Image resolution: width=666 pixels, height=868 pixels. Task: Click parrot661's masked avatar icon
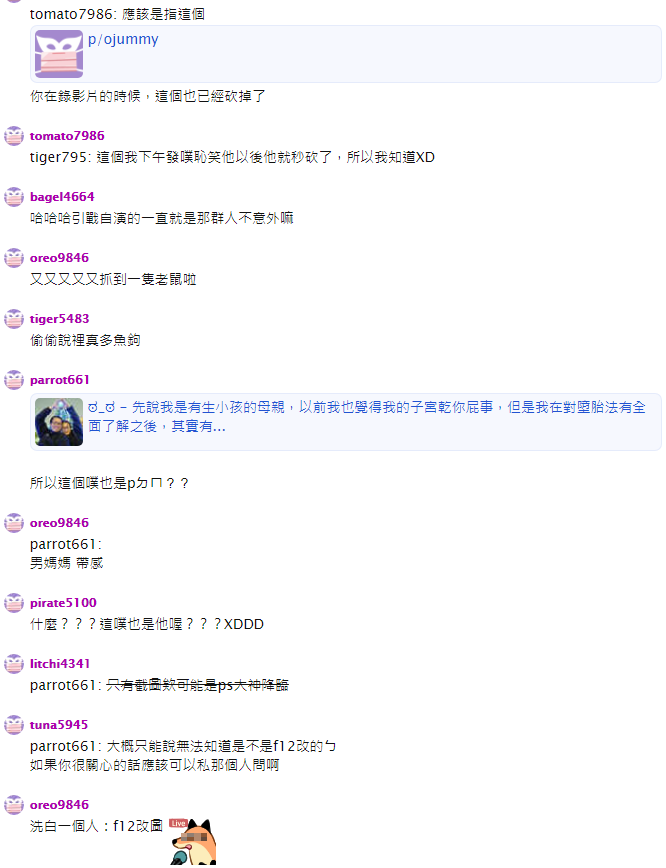14,380
